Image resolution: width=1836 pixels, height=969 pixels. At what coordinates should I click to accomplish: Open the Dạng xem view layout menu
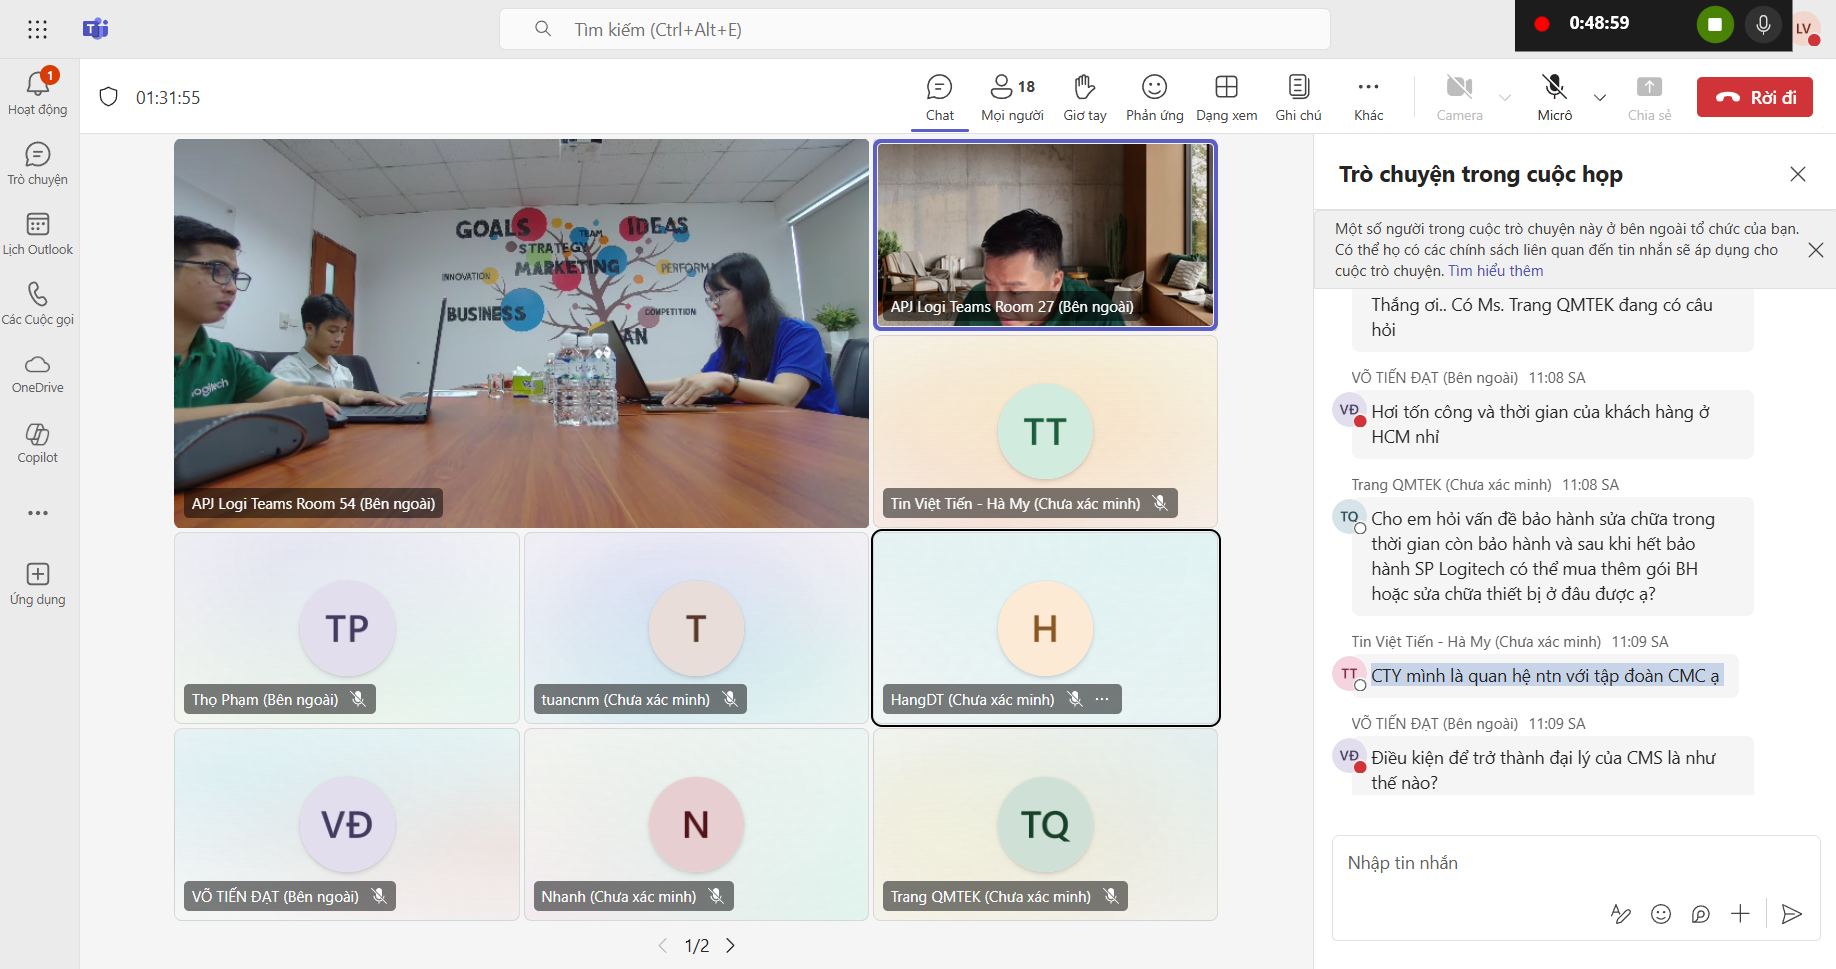(1226, 97)
